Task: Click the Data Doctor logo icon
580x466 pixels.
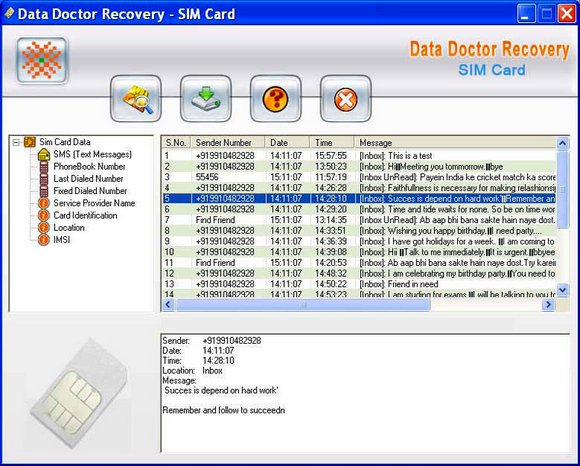Action: (x=42, y=60)
